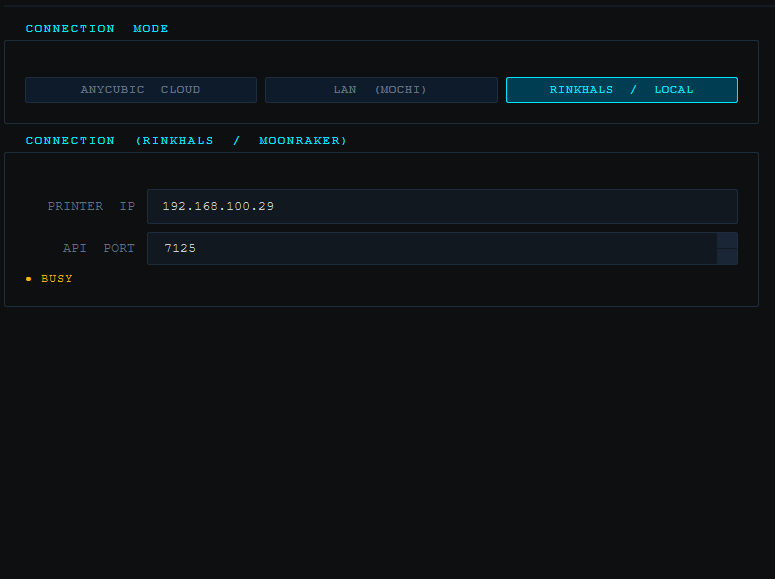Click the word Cloud on Anycubic button

coord(181,90)
